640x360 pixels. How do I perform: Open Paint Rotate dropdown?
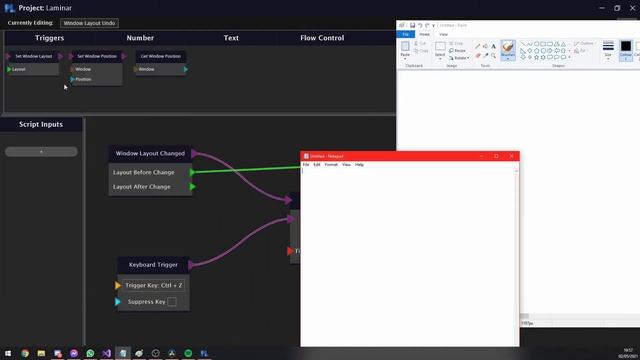(459, 58)
